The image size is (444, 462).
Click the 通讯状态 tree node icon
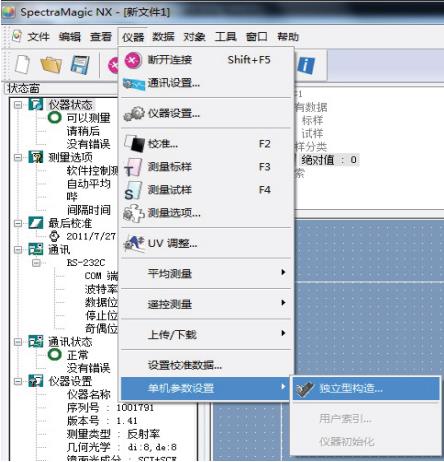[36, 342]
